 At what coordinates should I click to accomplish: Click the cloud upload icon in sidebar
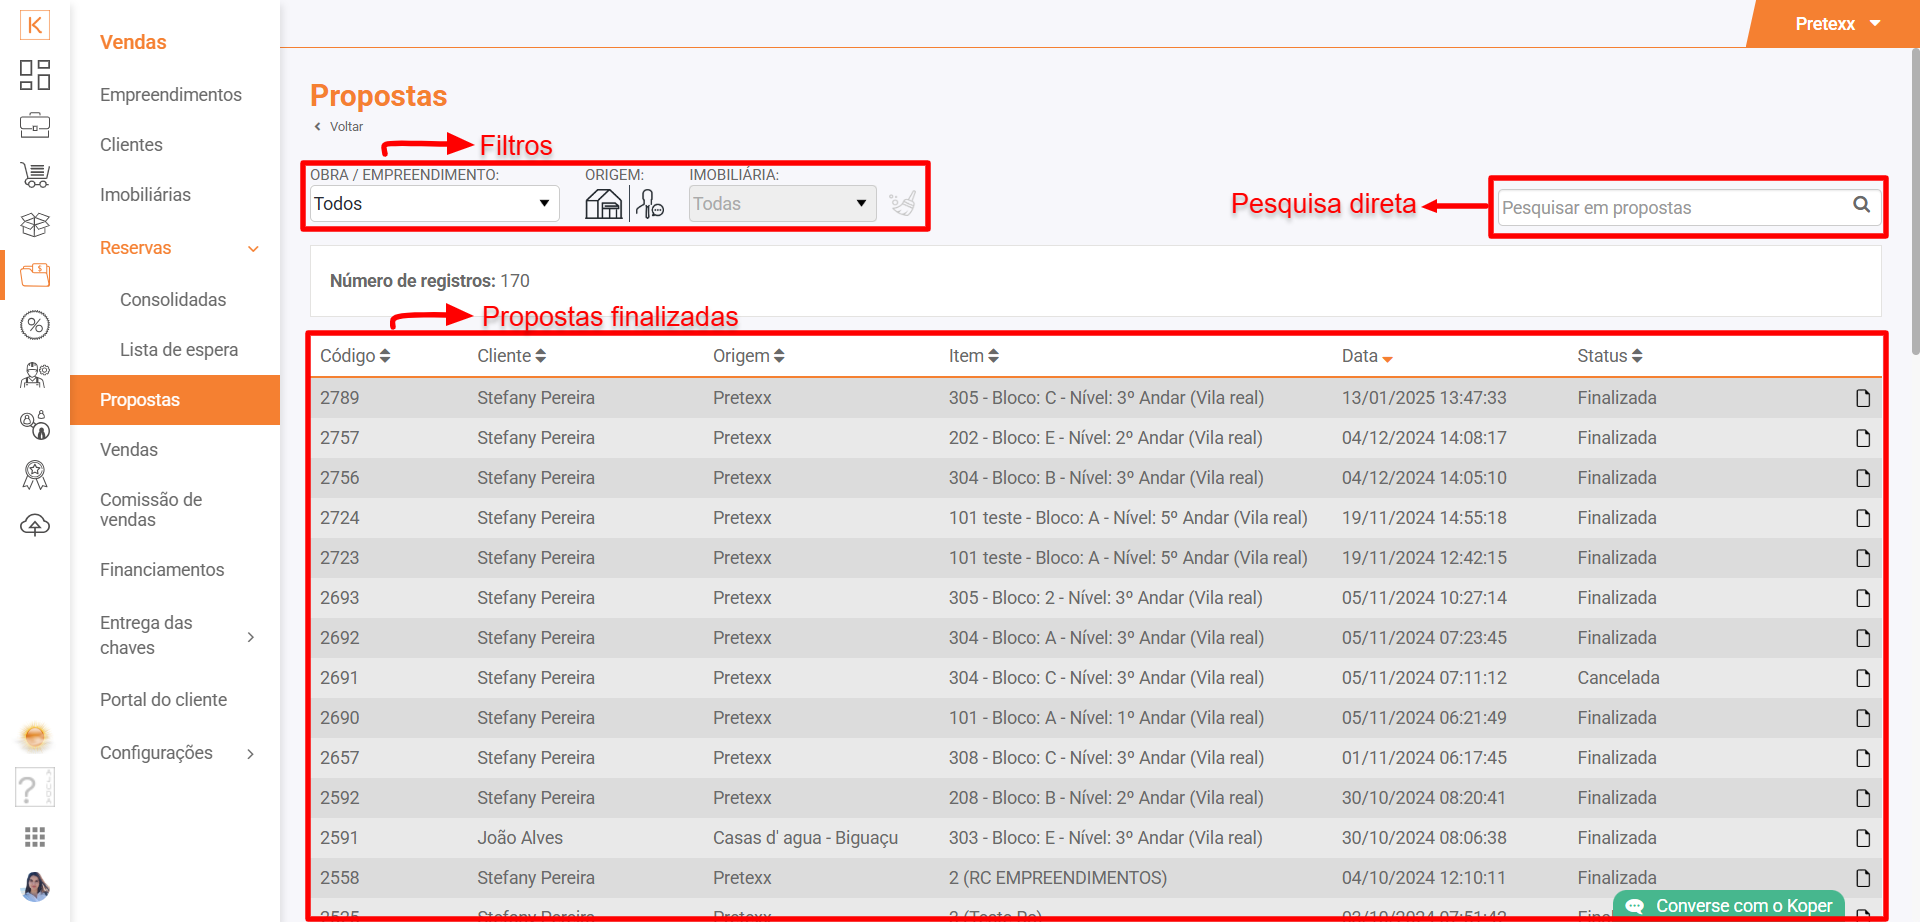coord(35,525)
